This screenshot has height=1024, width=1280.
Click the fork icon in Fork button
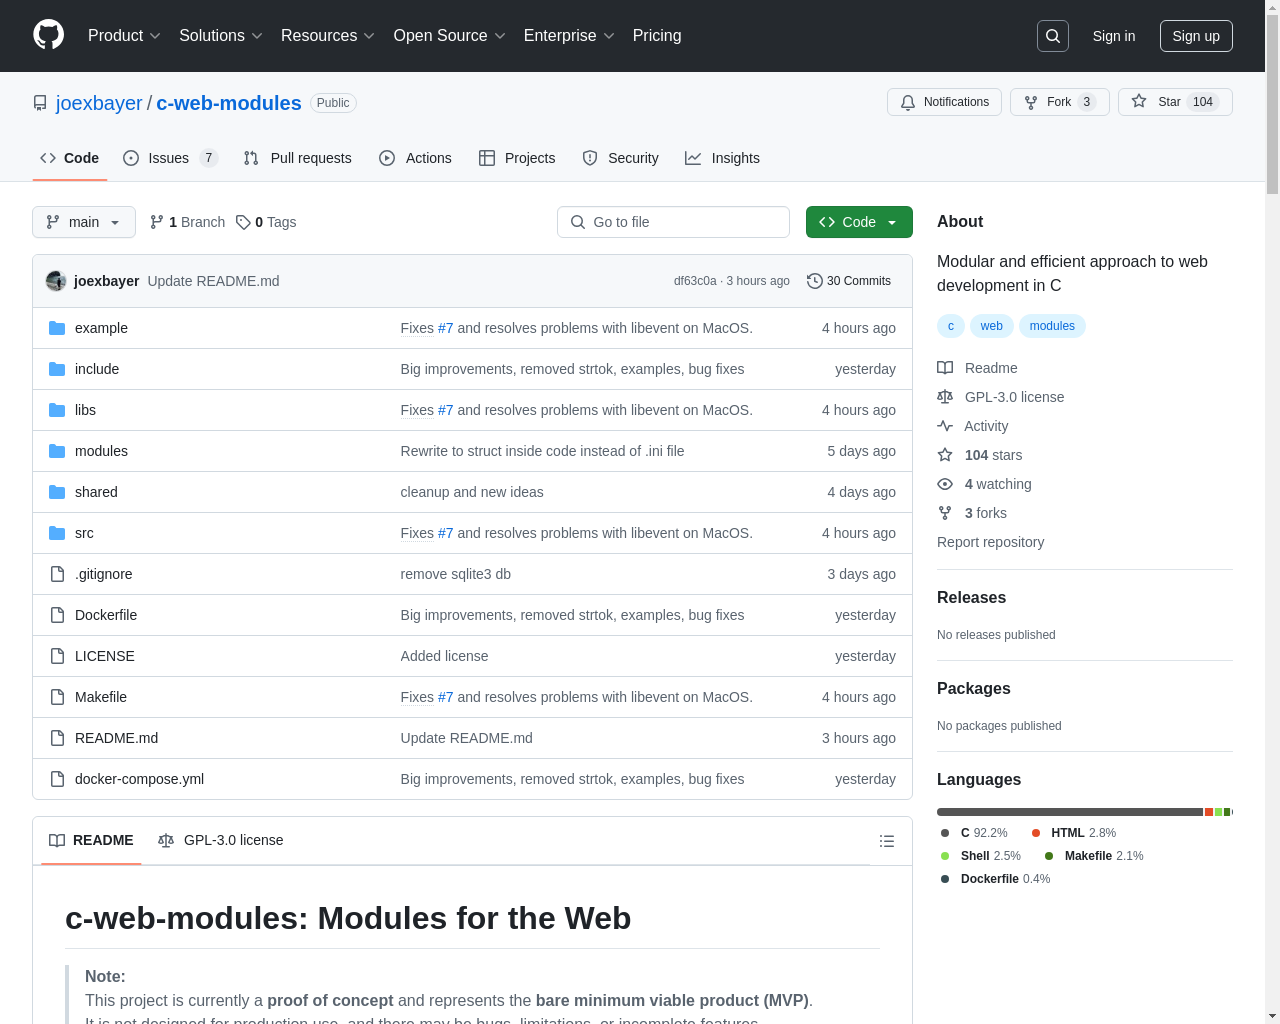pyautogui.click(x=1031, y=102)
